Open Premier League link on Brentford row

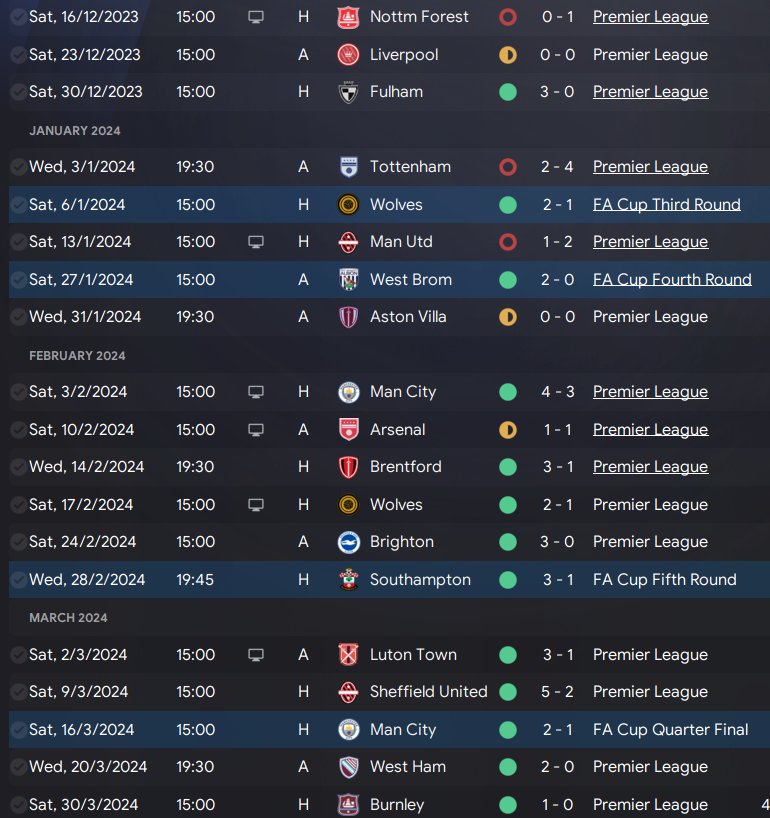tap(650, 467)
